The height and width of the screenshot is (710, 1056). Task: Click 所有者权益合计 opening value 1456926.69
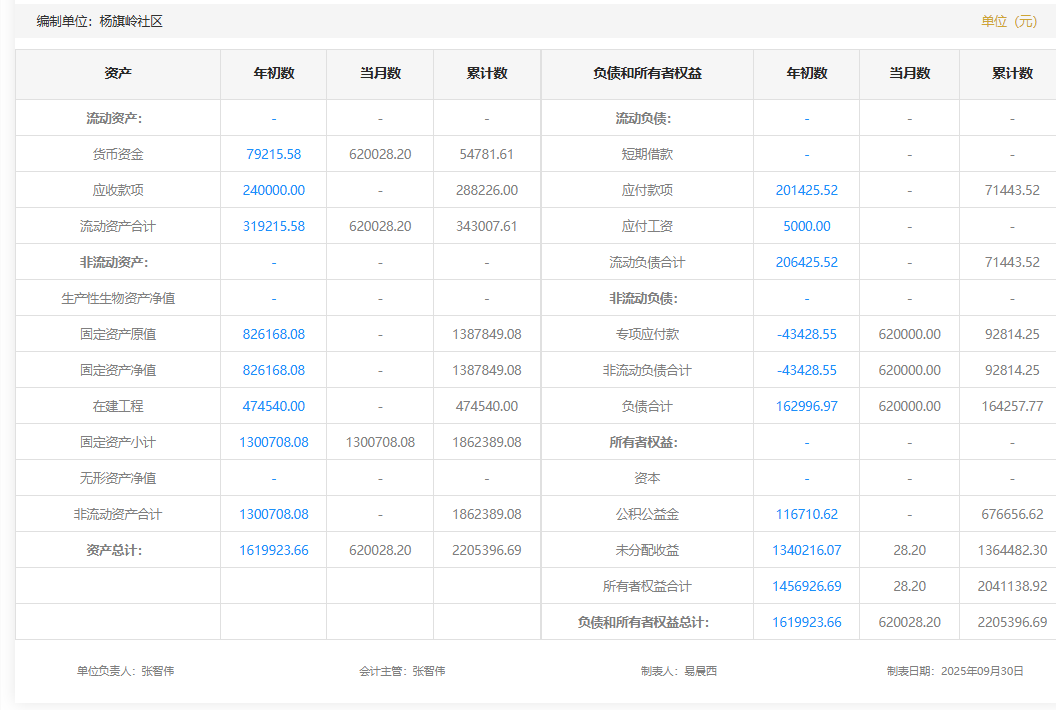click(806, 586)
